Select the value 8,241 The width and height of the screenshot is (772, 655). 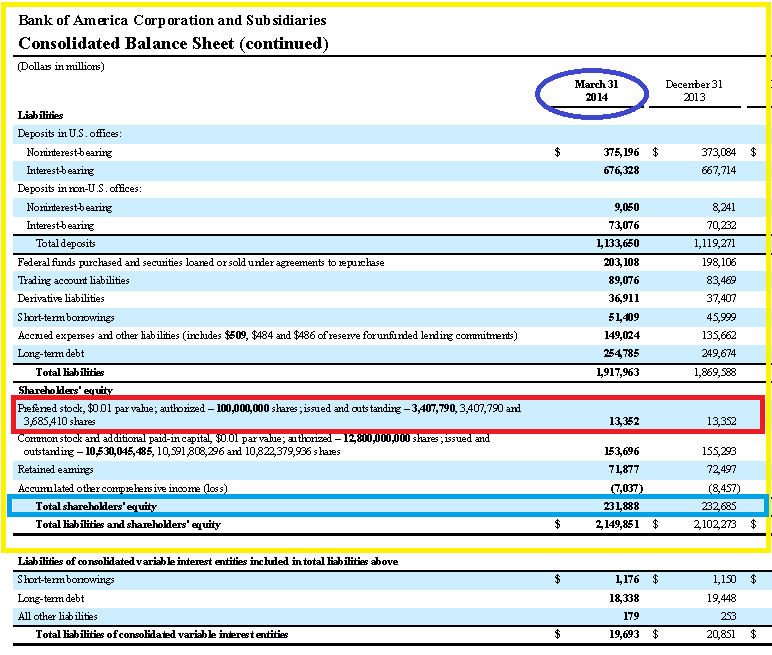(724, 207)
